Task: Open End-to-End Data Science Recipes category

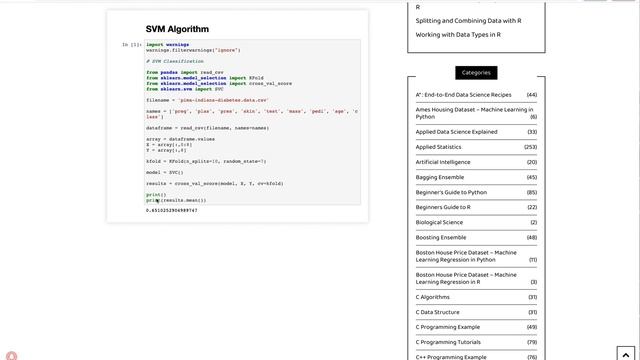Action: coord(463,95)
